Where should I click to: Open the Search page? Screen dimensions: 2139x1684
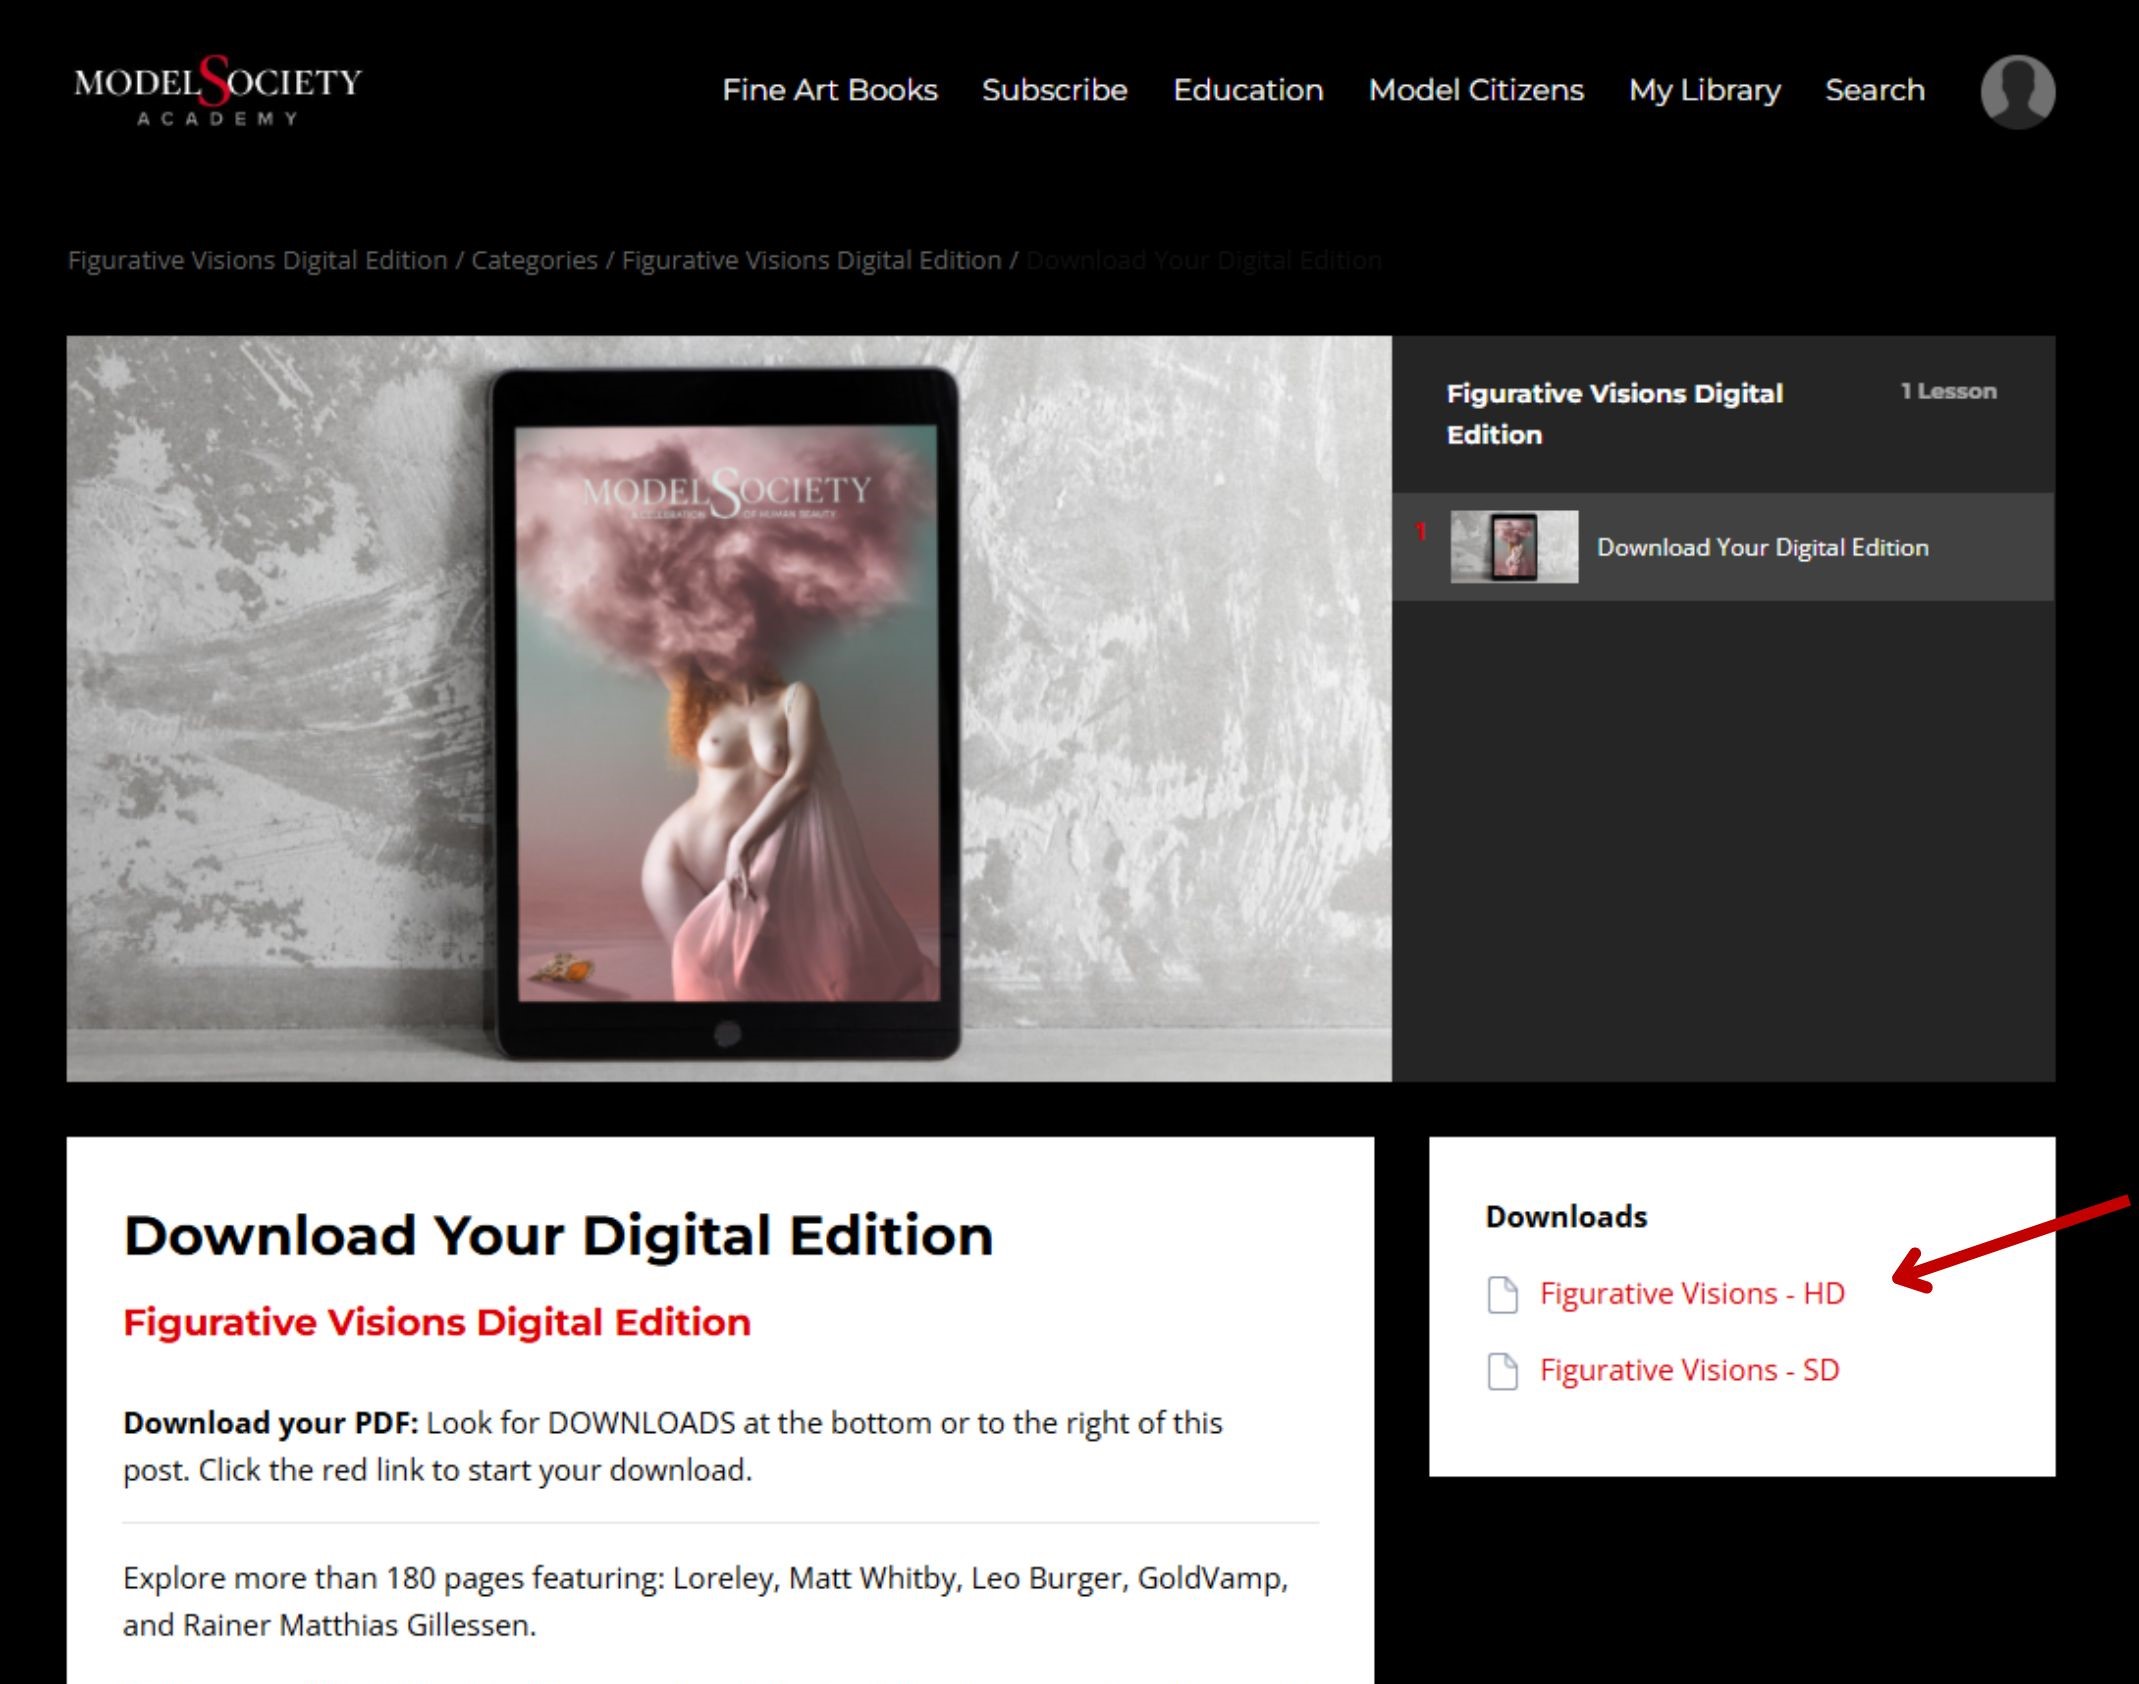click(x=1875, y=90)
